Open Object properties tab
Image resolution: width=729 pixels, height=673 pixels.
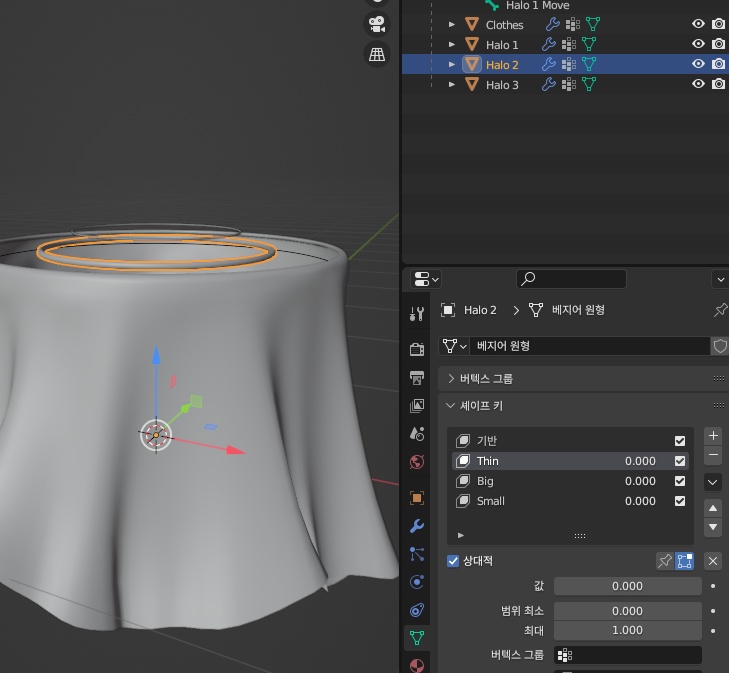pyautogui.click(x=417, y=498)
